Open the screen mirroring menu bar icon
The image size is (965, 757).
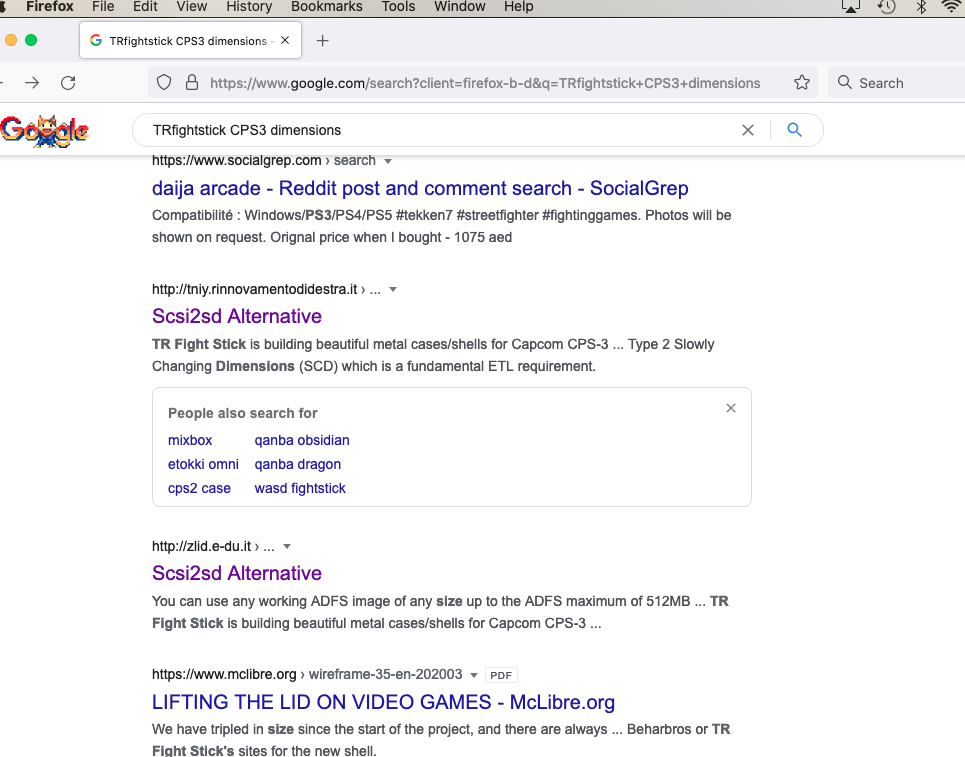pos(851,7)
